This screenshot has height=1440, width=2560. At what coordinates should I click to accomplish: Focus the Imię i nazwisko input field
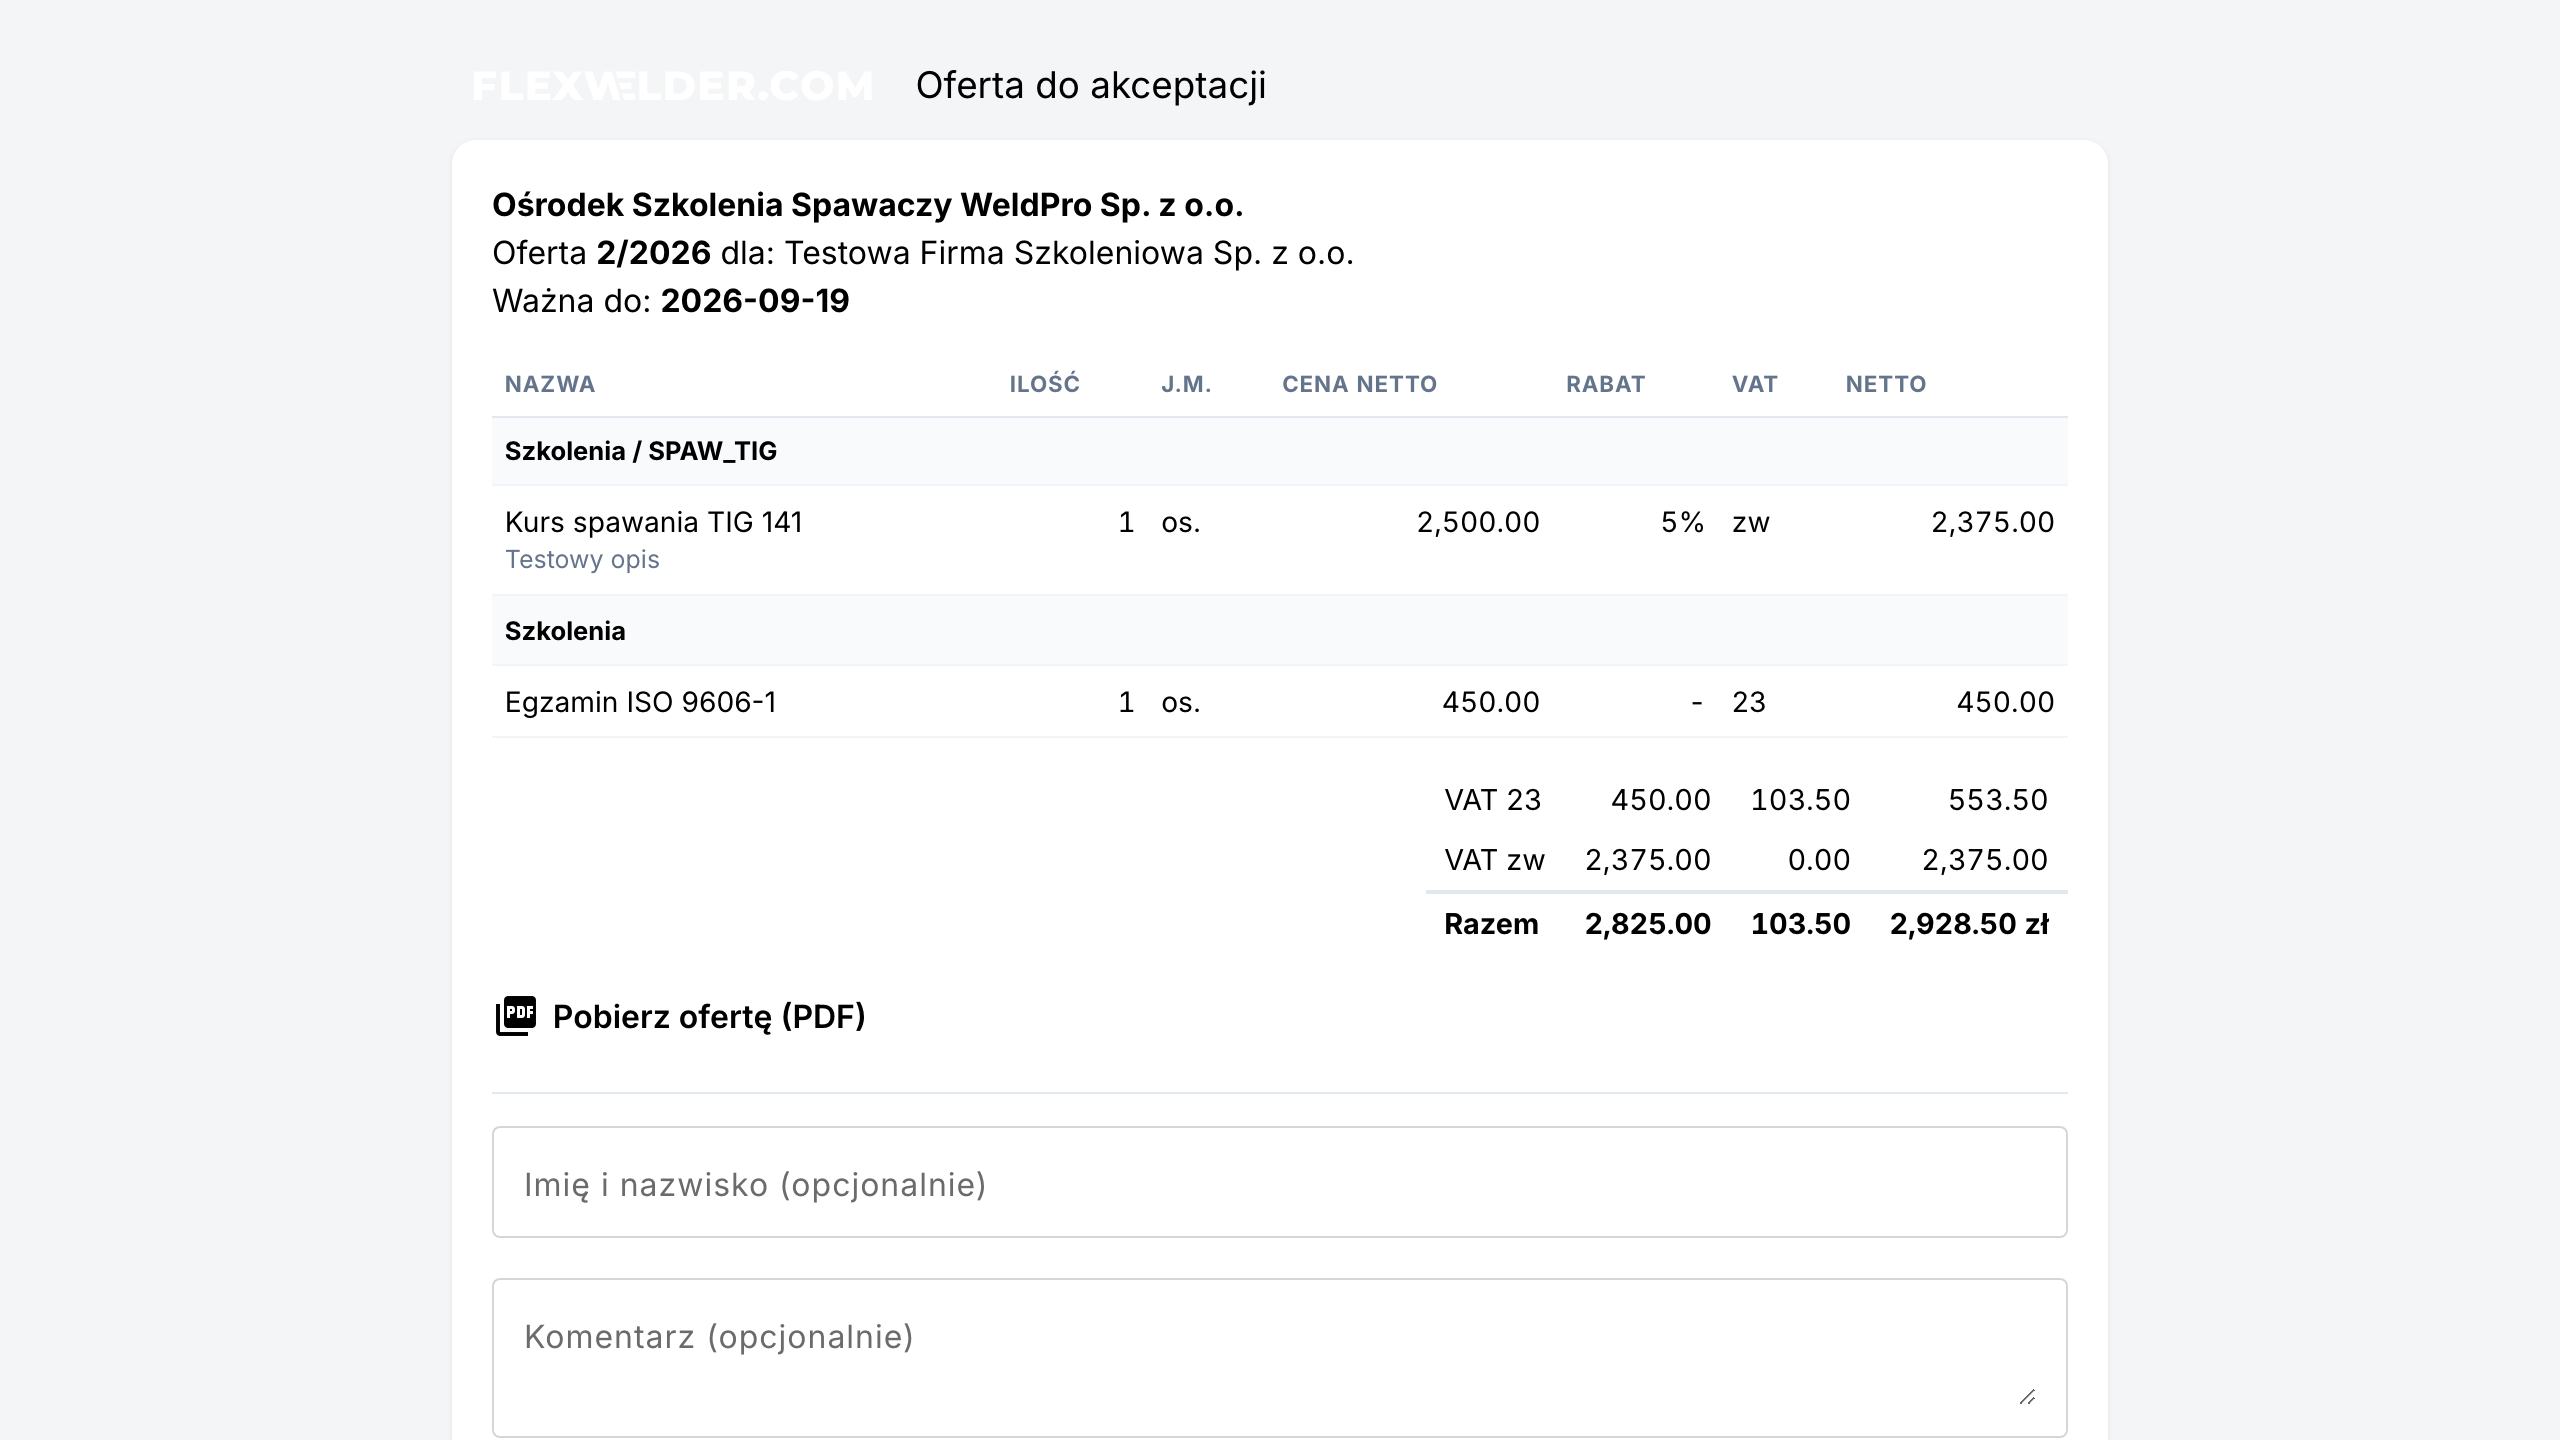[x=1280, y=1182]
